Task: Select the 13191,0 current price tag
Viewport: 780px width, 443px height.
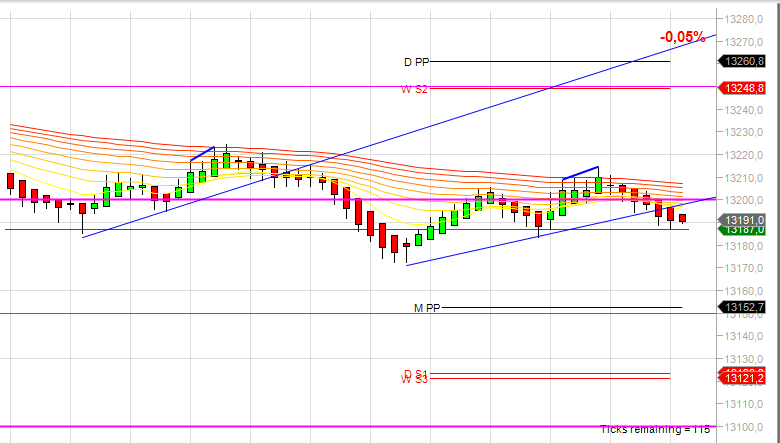Action: (741, 220)
